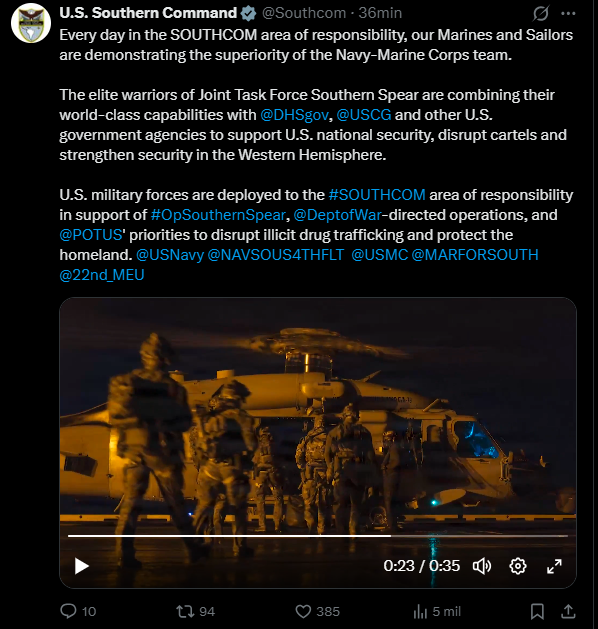Viewport: 598px width, 629px height.
Task: Play the video
Action: [82, 566]
